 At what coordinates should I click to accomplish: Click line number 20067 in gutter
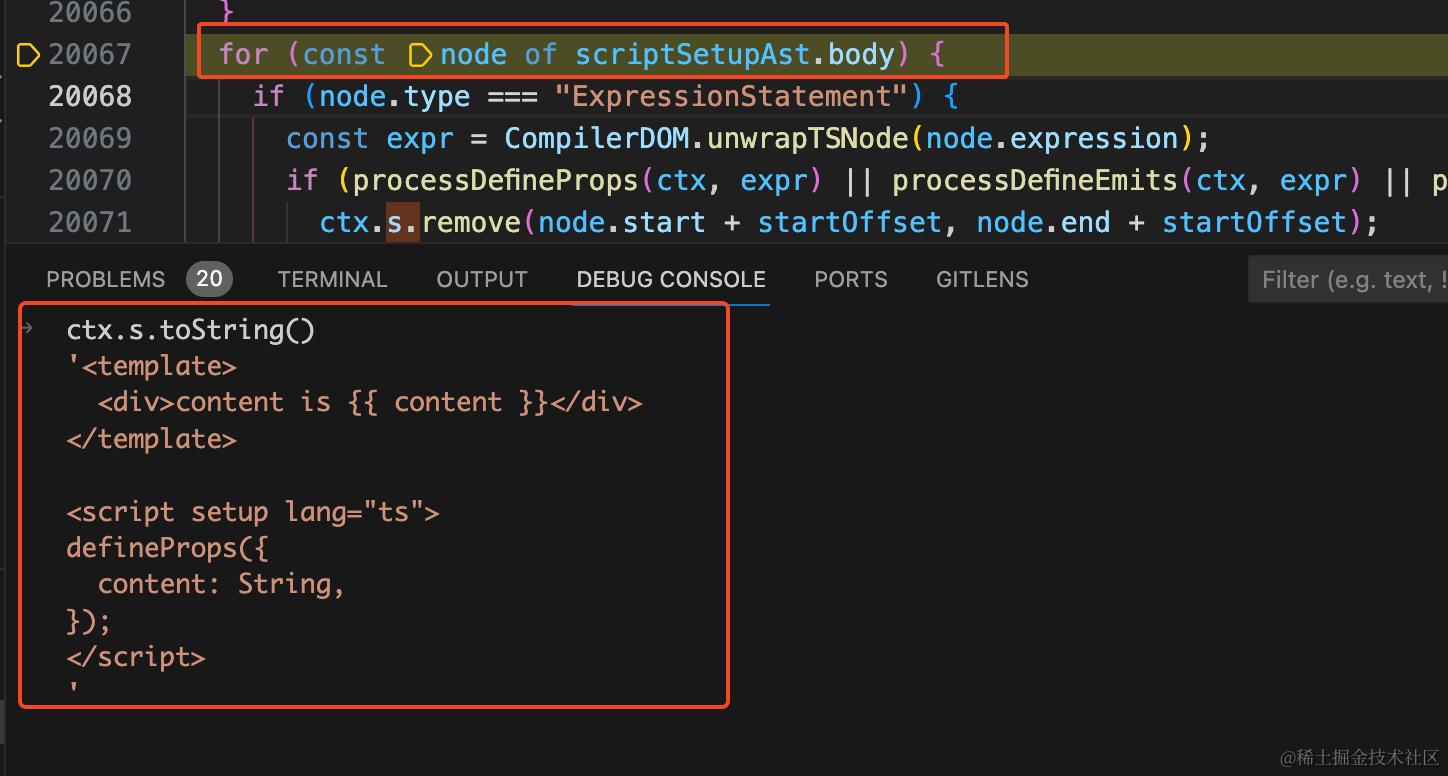tap(90, 54)
